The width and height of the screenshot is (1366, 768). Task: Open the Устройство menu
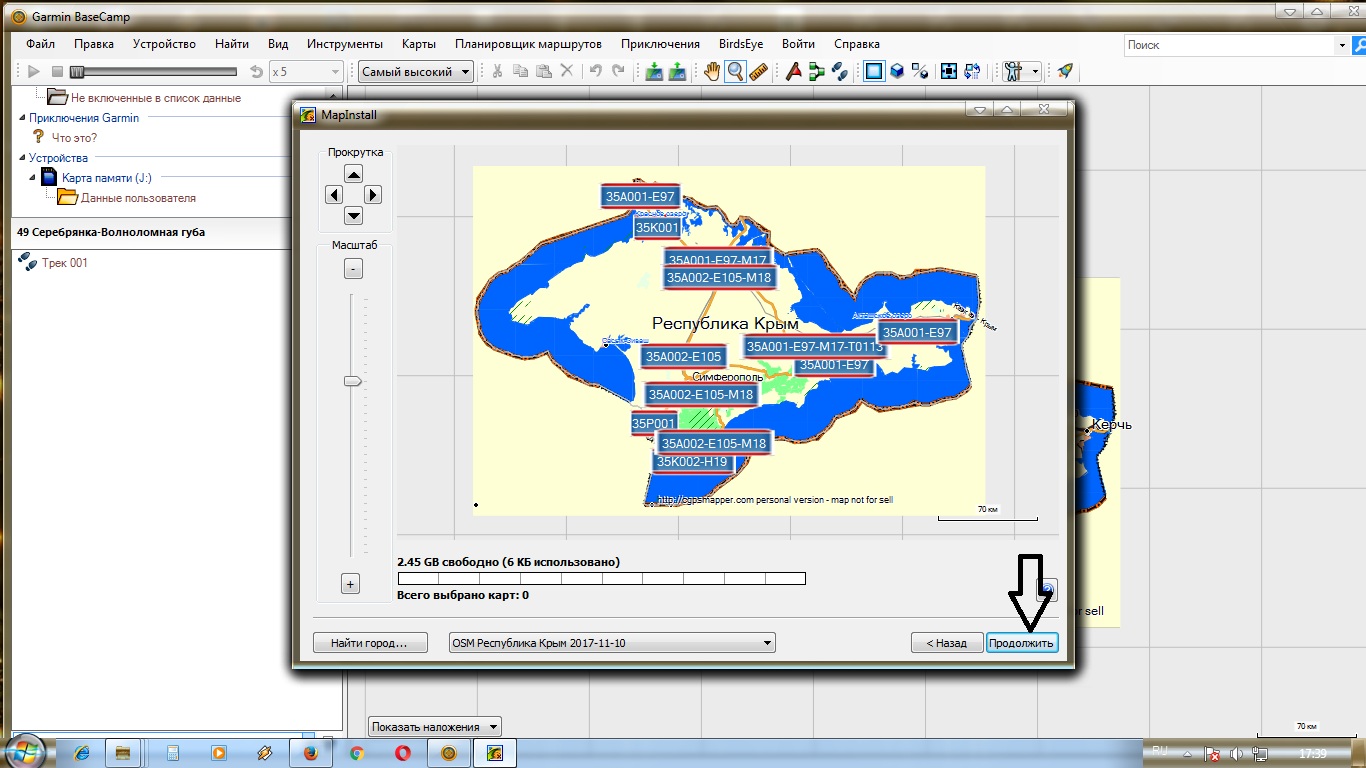(164, 44)
